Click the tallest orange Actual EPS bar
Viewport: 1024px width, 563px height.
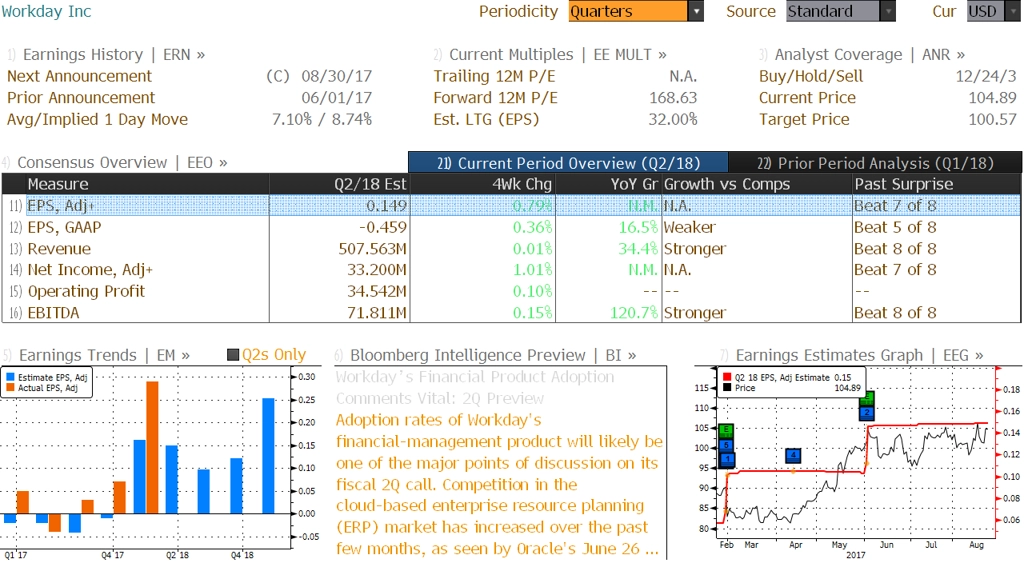pyautogui.click(x=152, y=447)
